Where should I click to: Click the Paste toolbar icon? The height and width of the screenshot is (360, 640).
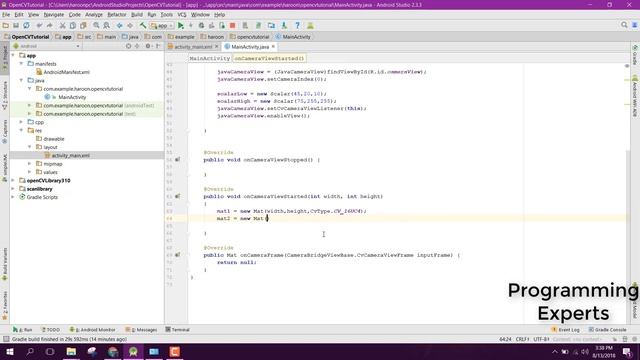point(83,25)
